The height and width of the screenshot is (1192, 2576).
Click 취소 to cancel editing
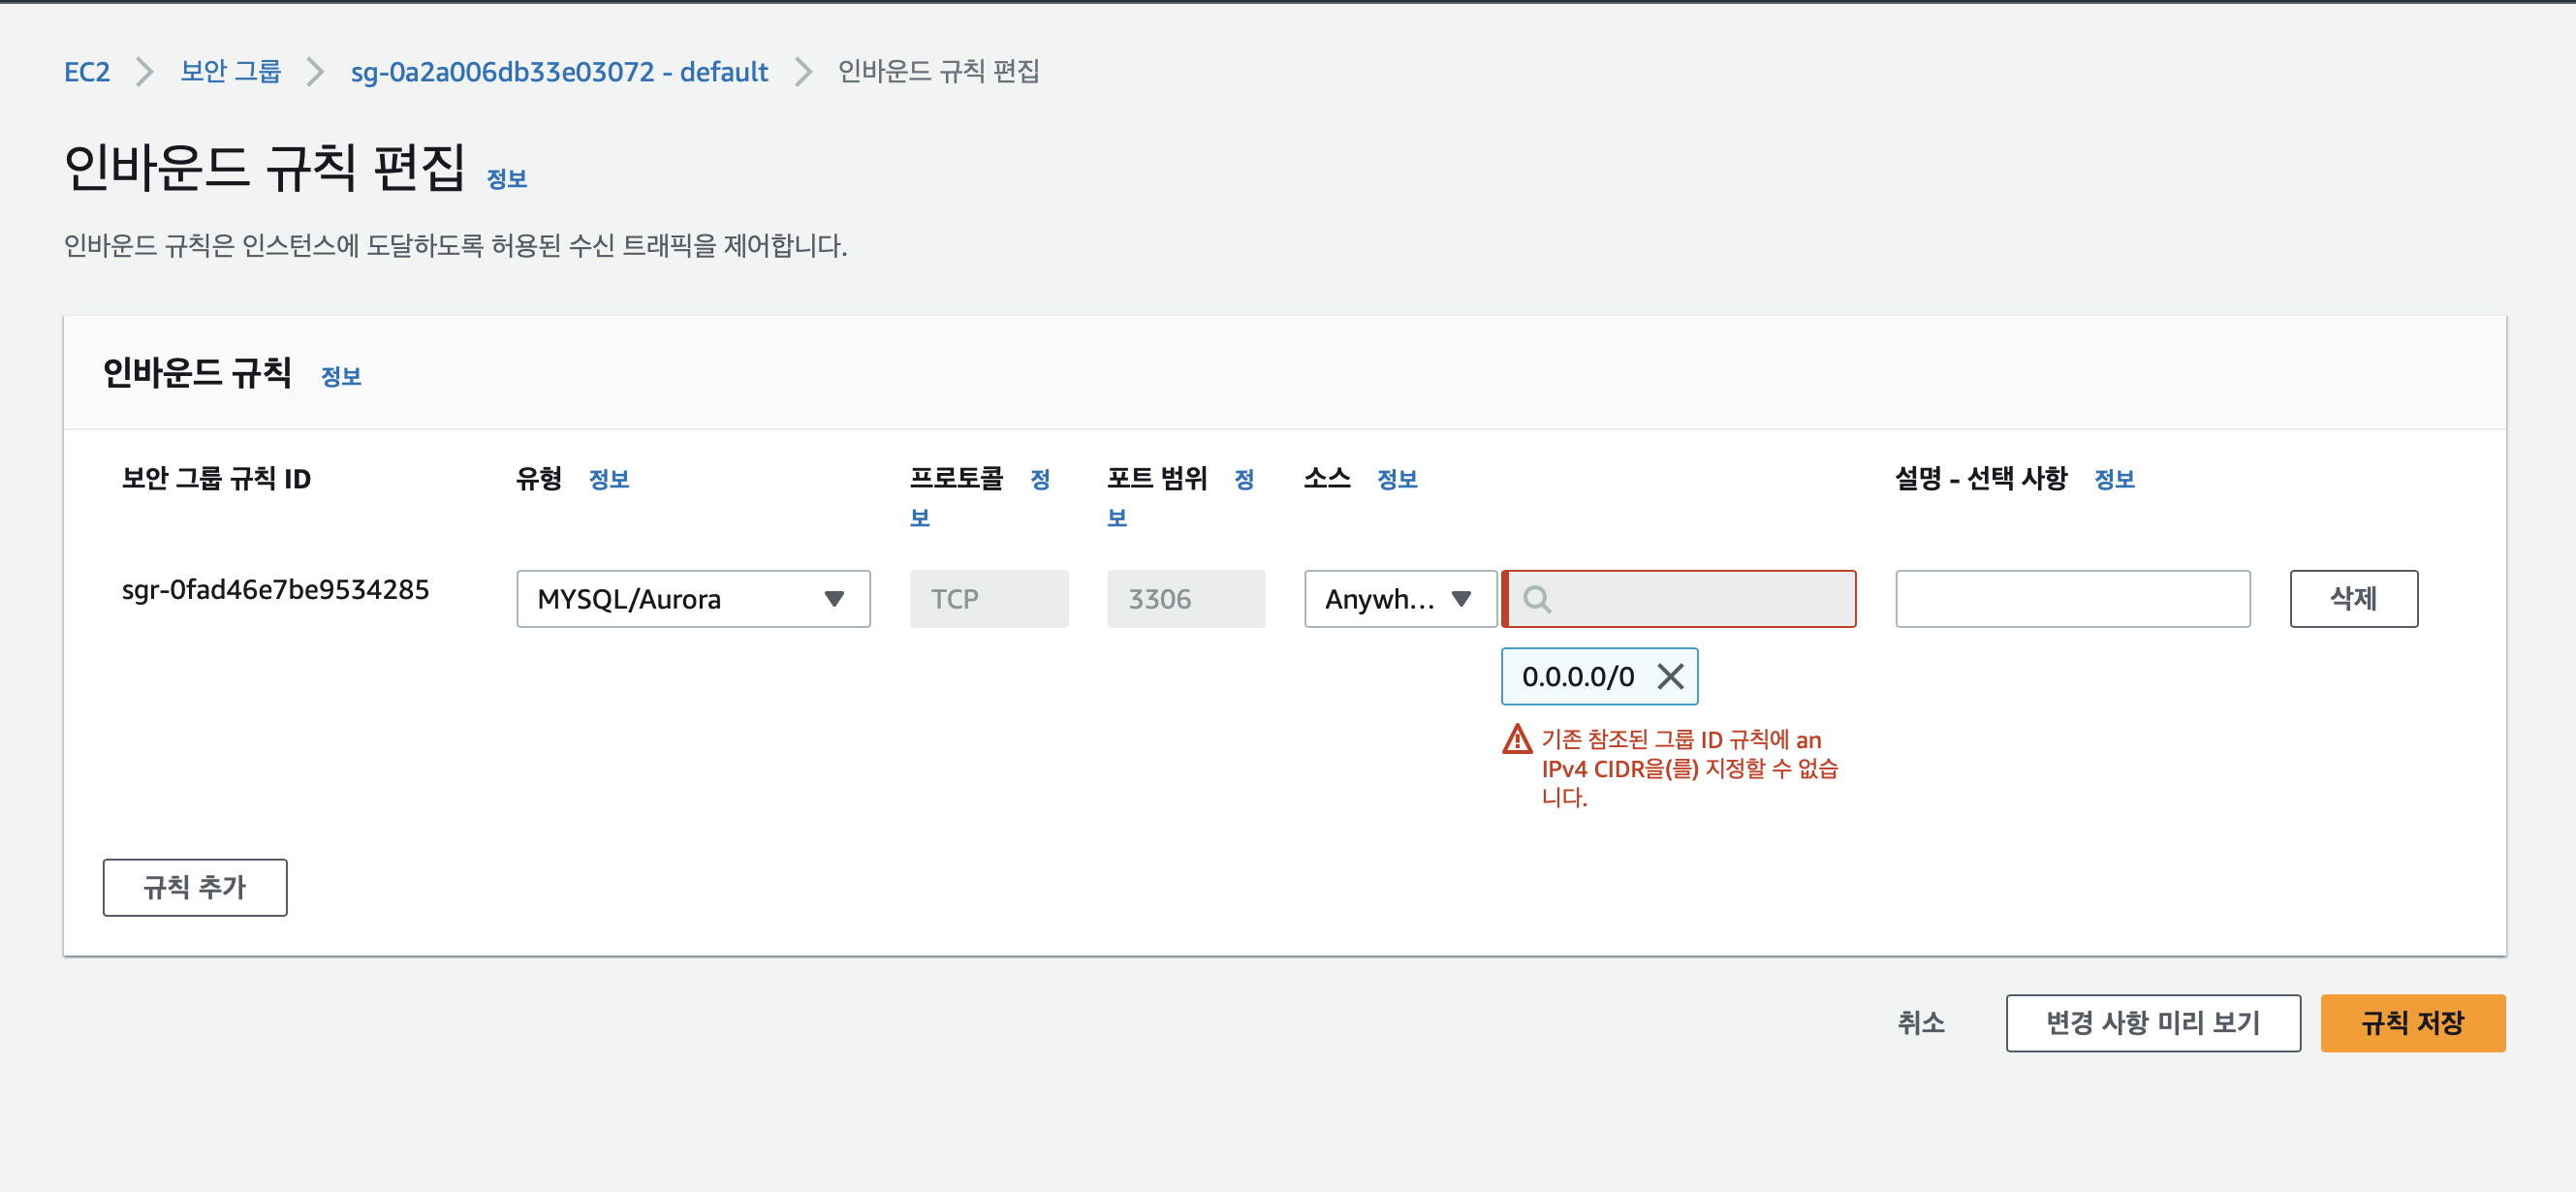pyautogui.click(x=1921, y=1023)
